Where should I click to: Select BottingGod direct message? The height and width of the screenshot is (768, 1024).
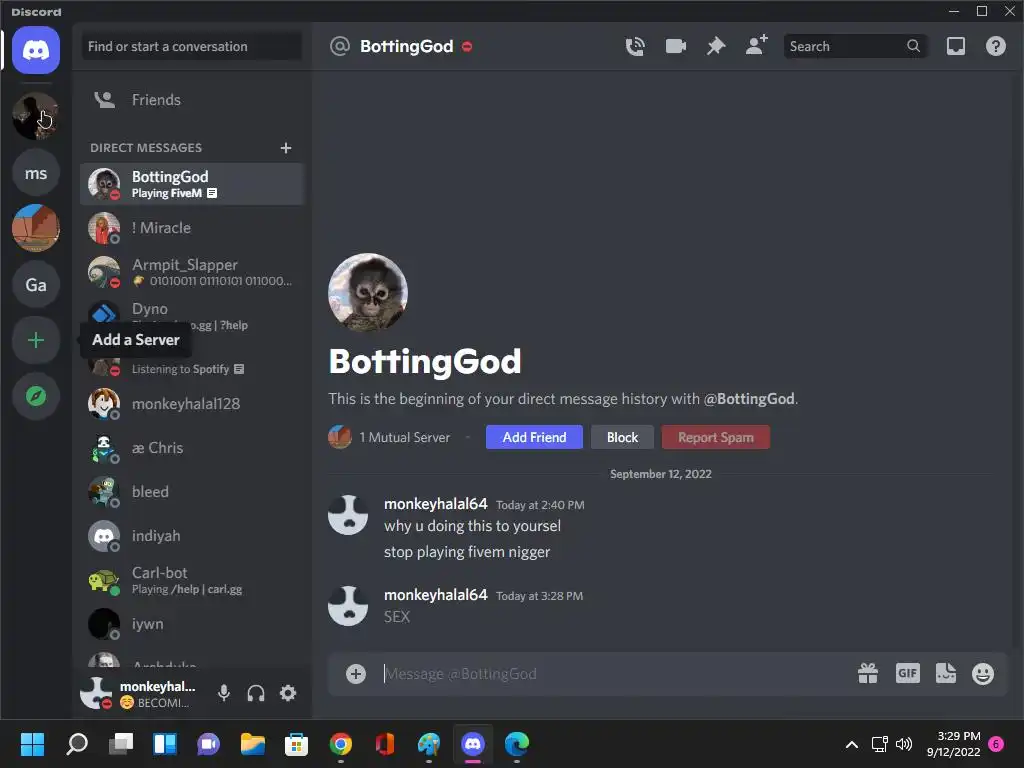coord(192,184)
